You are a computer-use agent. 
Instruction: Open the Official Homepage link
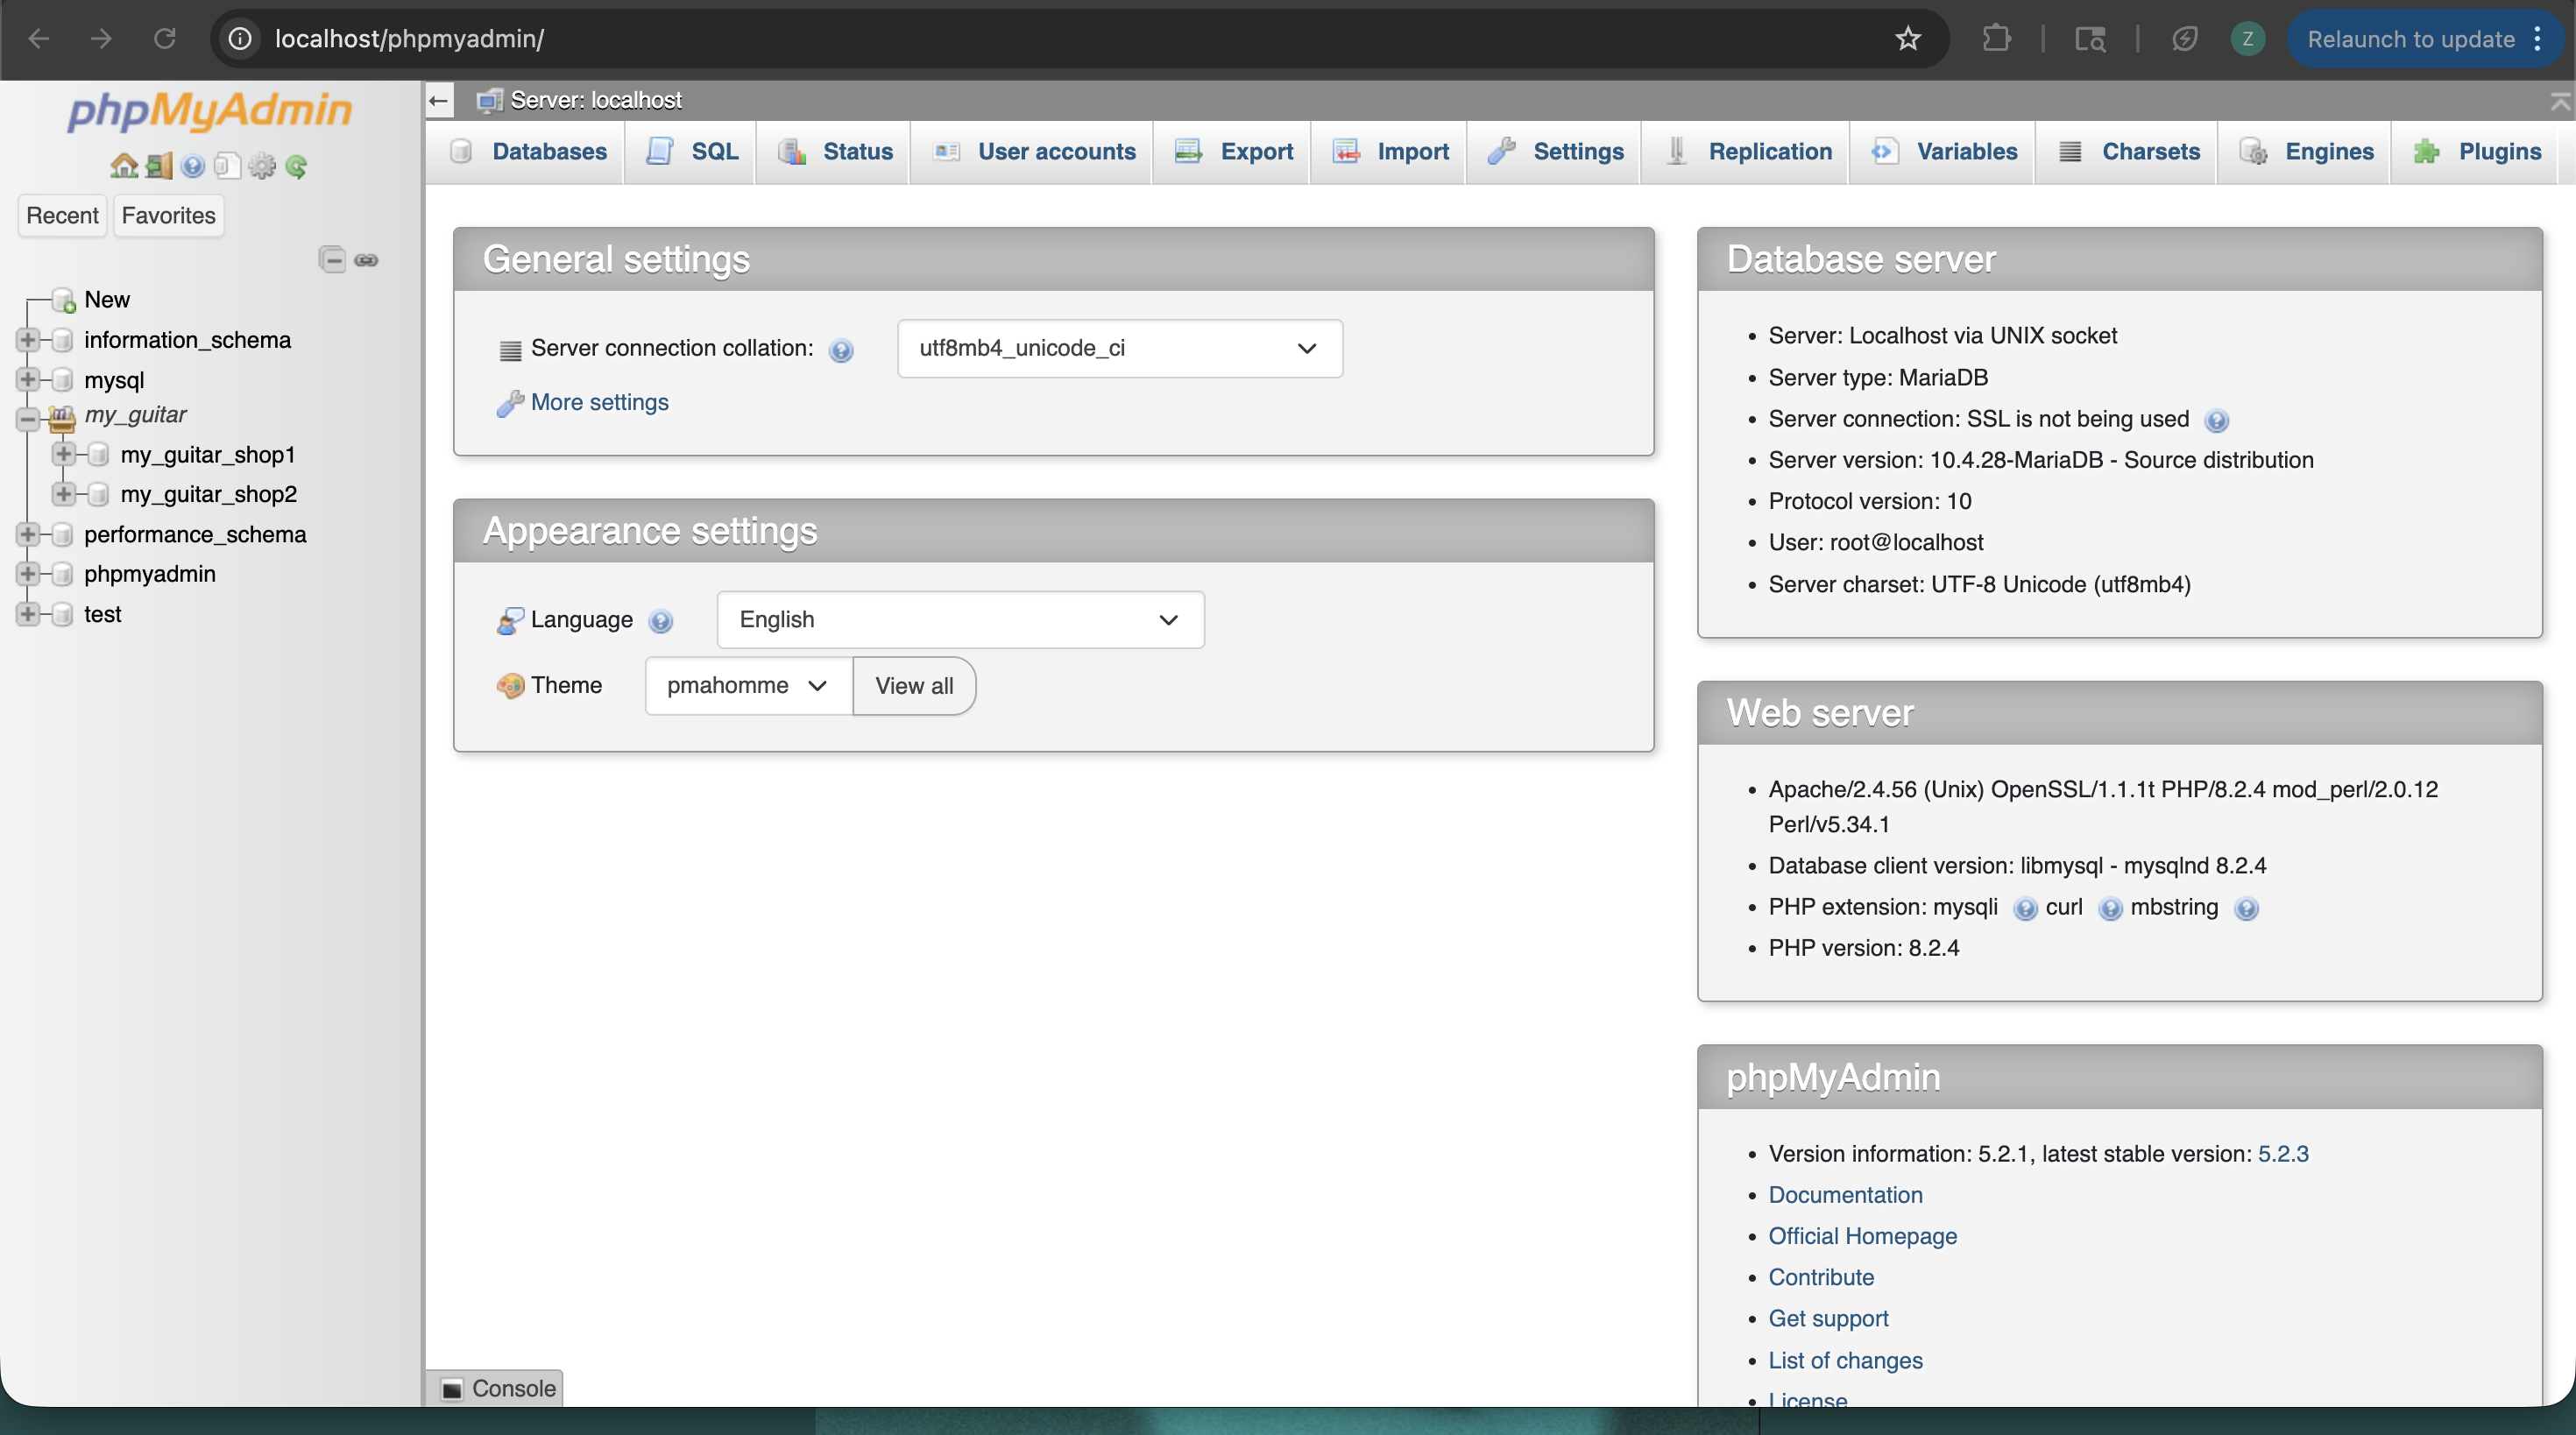coord(1862,1236)
